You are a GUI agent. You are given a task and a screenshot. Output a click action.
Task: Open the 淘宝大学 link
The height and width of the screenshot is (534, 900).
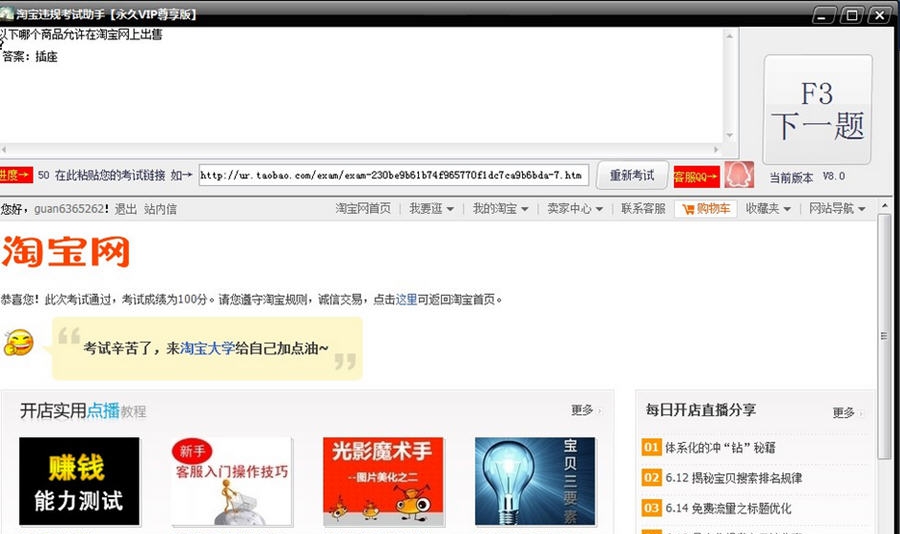click(x=207, y=348)
